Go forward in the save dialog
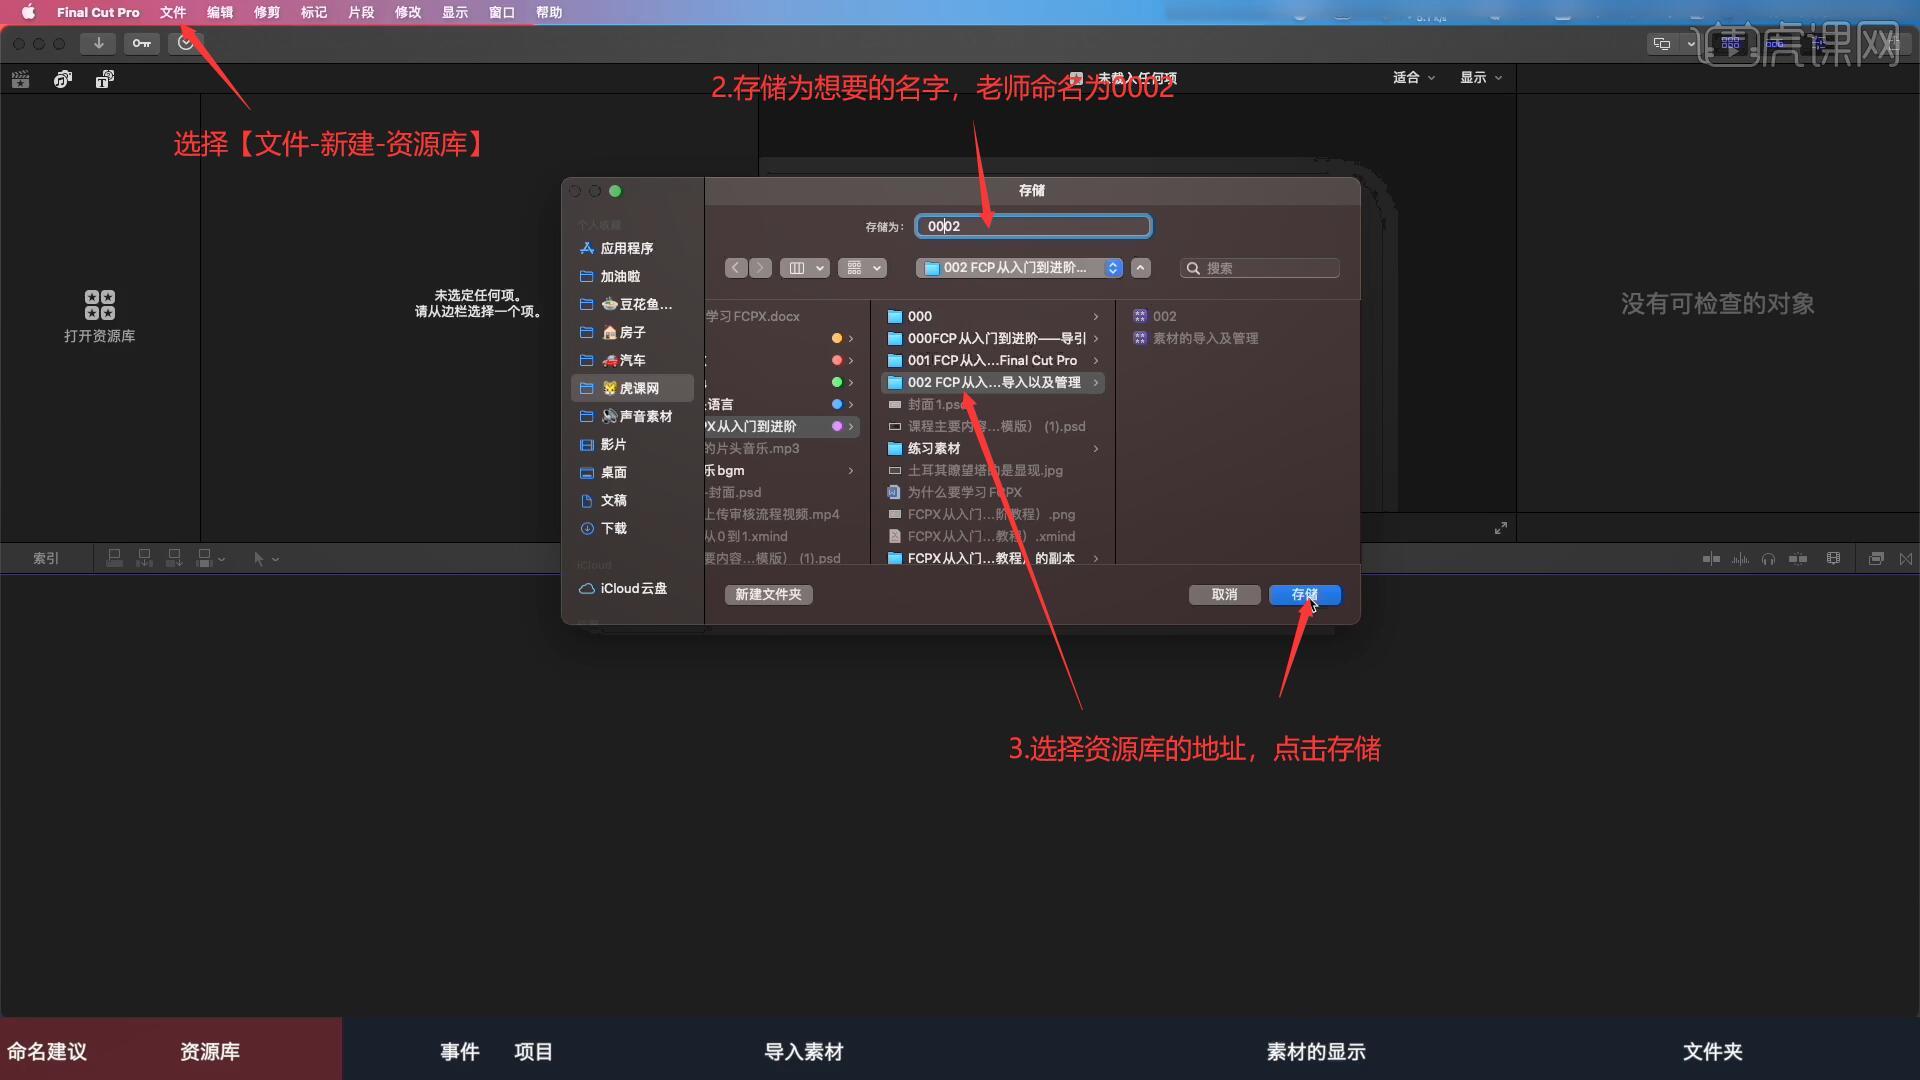The width and height of the screenshot is (1920, 1080). point(761,268)
